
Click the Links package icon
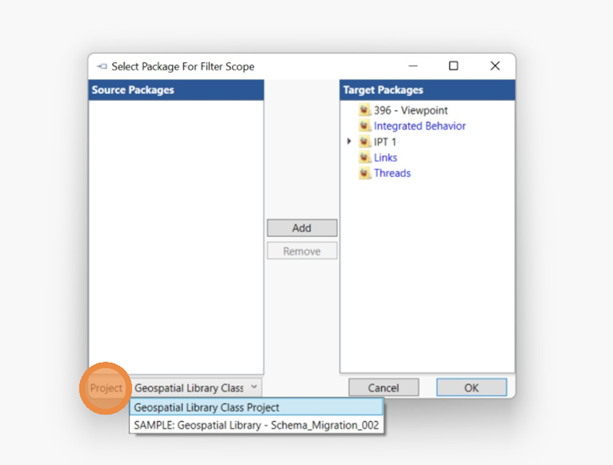coord(365,158)
